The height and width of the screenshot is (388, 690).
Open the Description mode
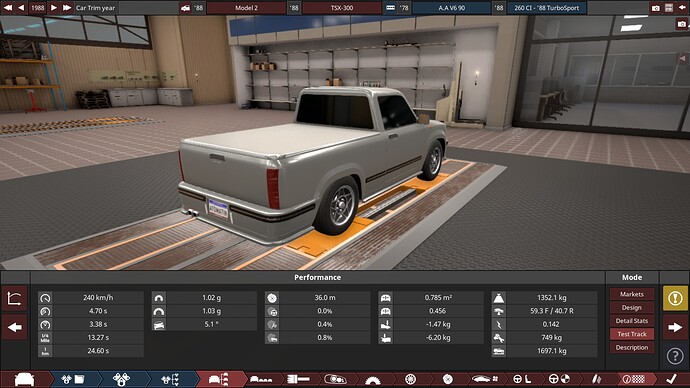click(631, 348)
